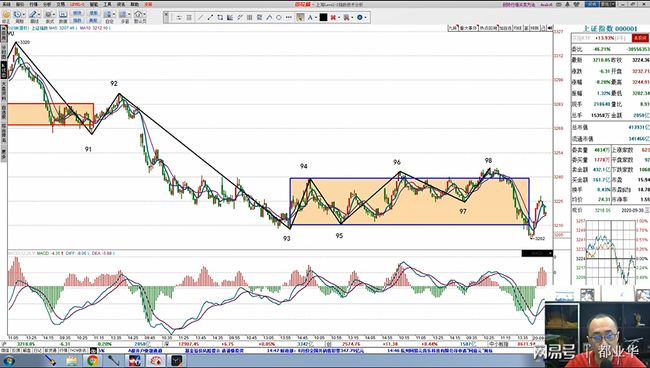Select the double-arrow line drawing tool

tap(210, 17)
